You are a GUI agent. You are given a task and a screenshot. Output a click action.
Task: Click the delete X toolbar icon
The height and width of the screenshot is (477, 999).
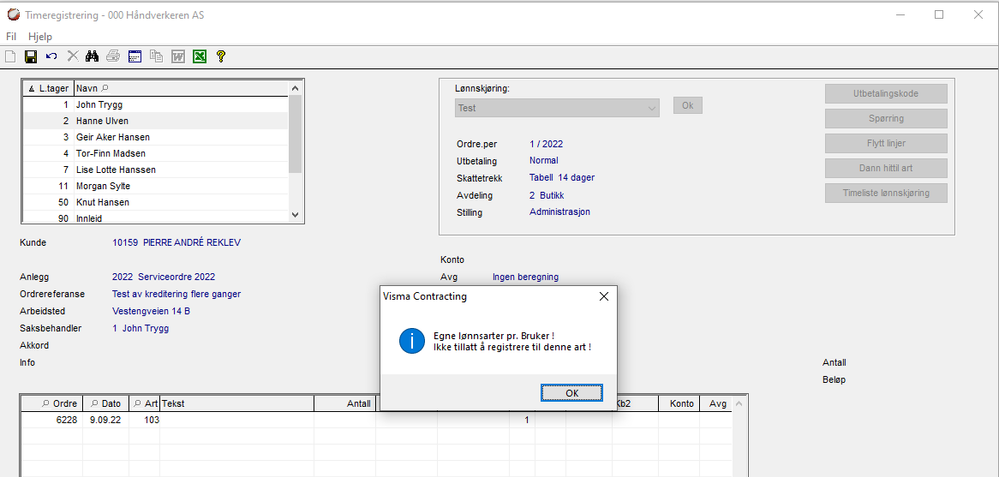[73, 56]
